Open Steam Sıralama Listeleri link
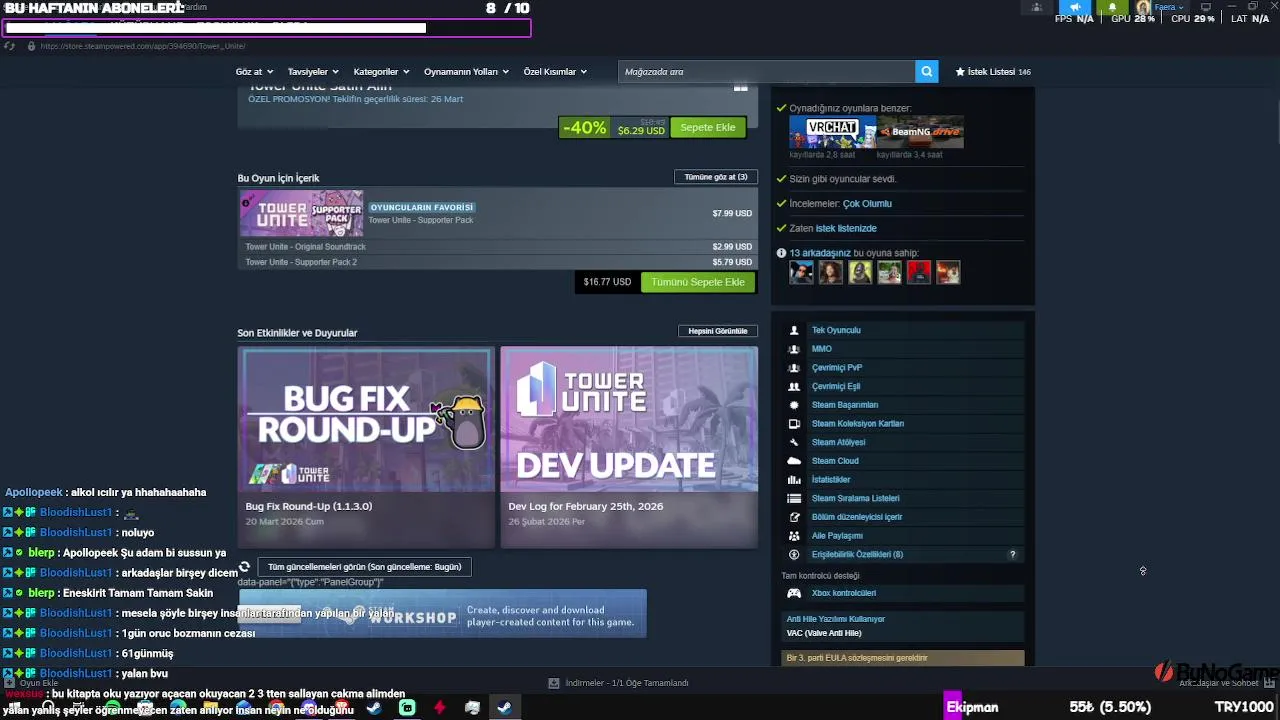Screen dimensions: 1280x720 [856, 498]
